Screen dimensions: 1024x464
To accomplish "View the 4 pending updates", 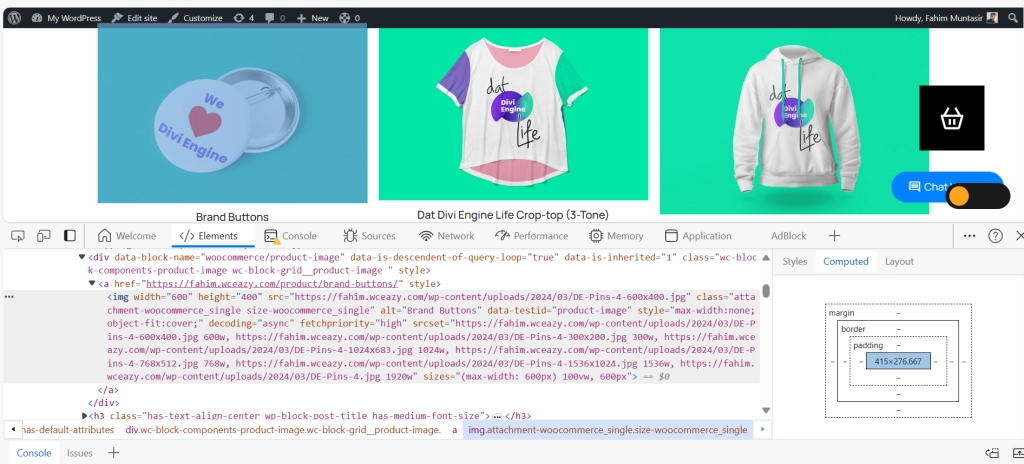I will pos(243,18).
